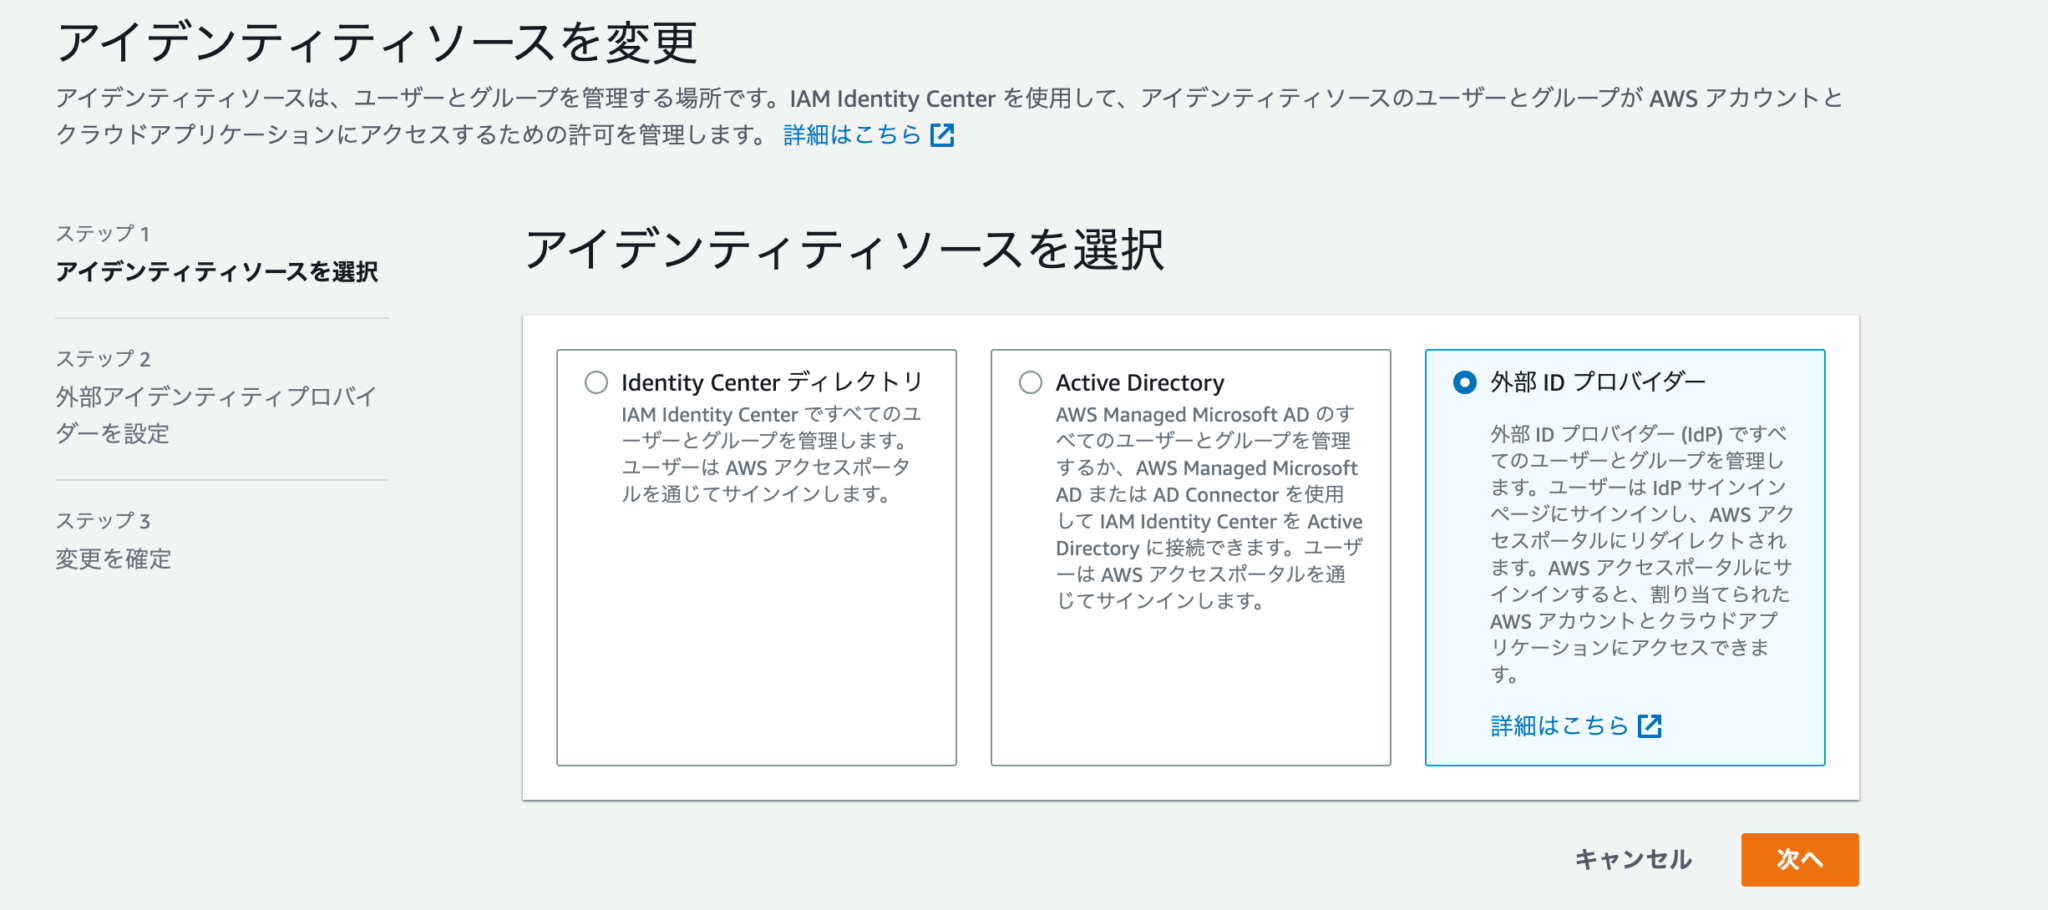2048x910 pixels.
Task: Click the 次へ button
Action: click(x=1799, y=859)
